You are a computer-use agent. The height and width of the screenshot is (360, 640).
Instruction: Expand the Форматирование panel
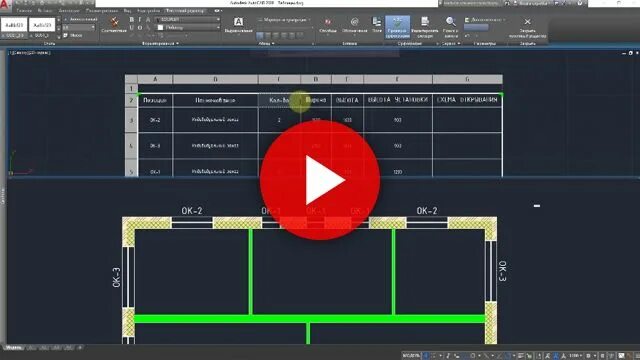click(x=160, y=43)
